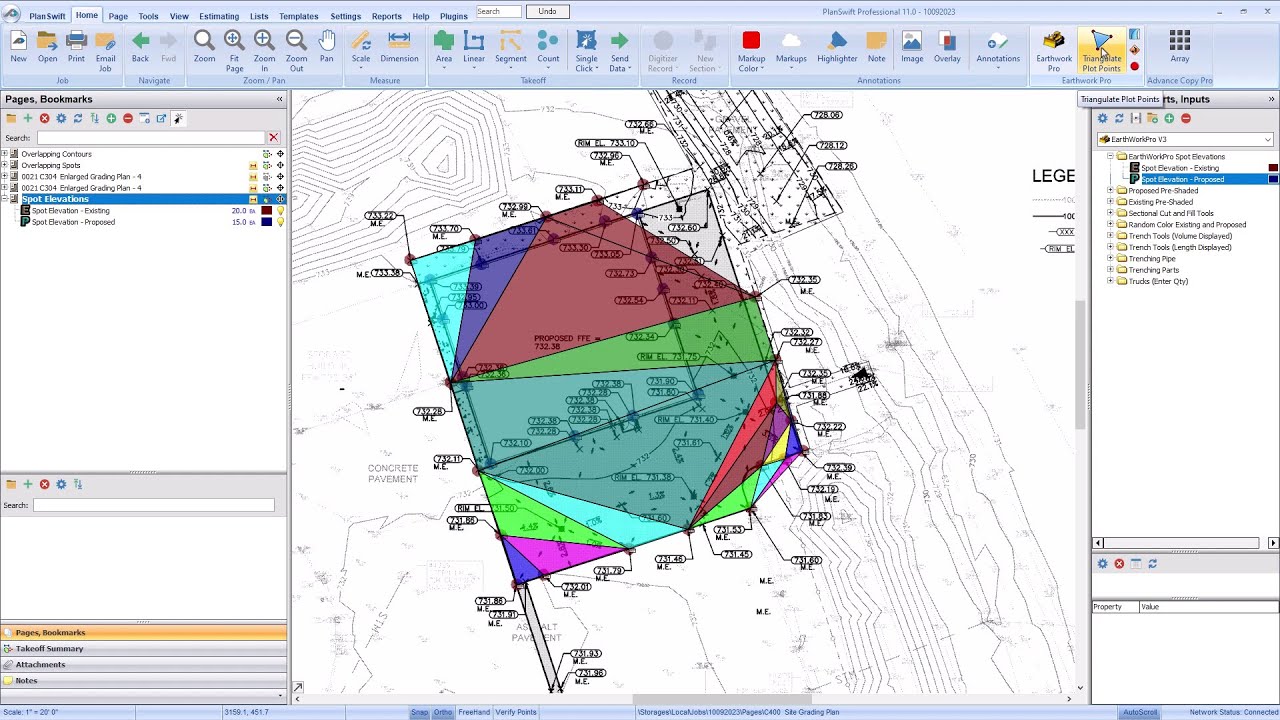Expand the Trenching Pipe folder
This screenshot has height=720, width=1280.
tap(1110, 258)
